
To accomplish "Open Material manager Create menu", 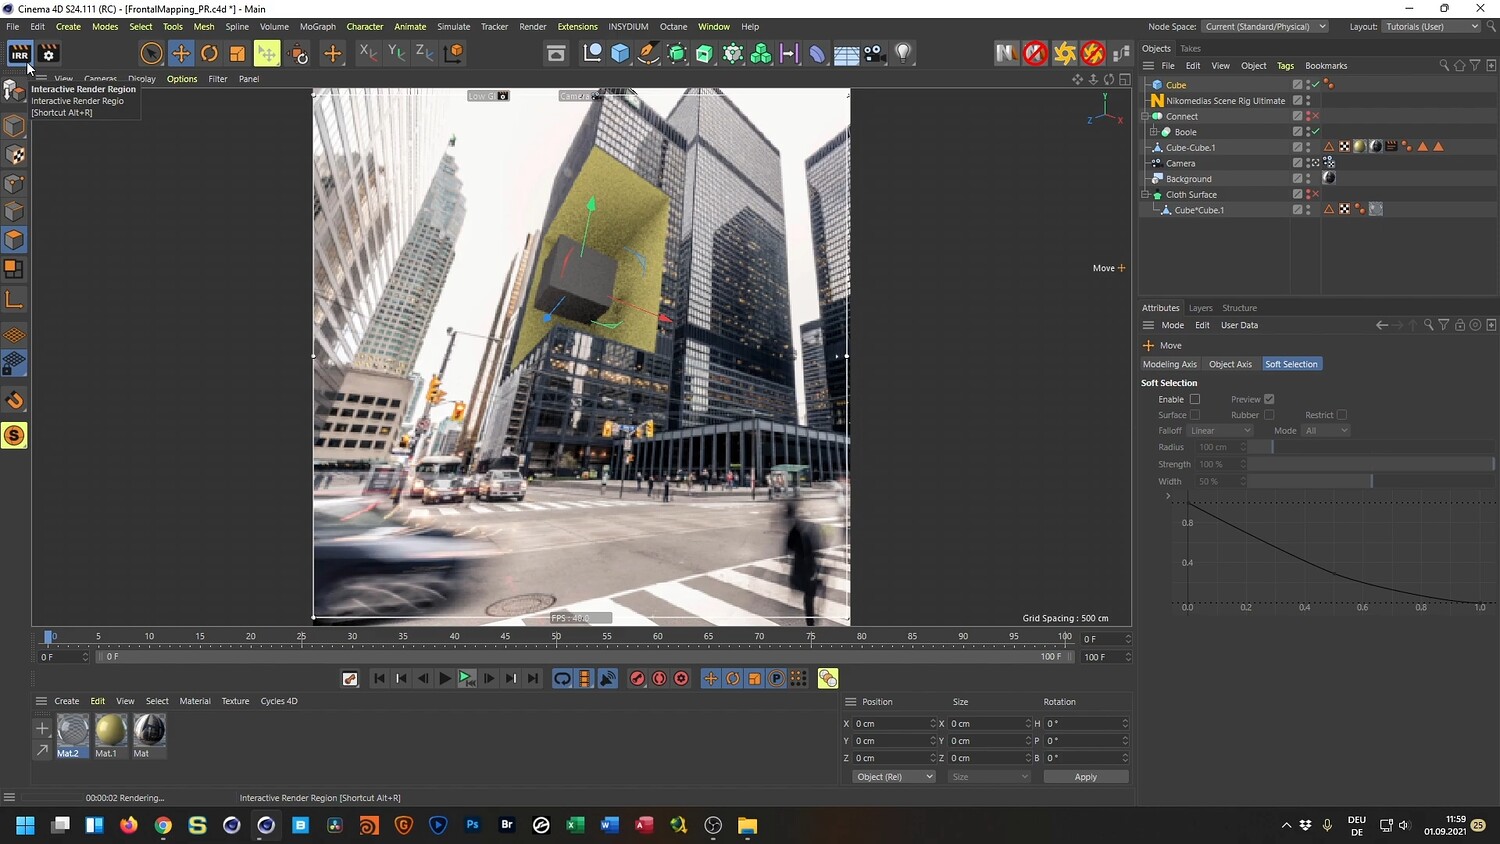I will [67, 701].
